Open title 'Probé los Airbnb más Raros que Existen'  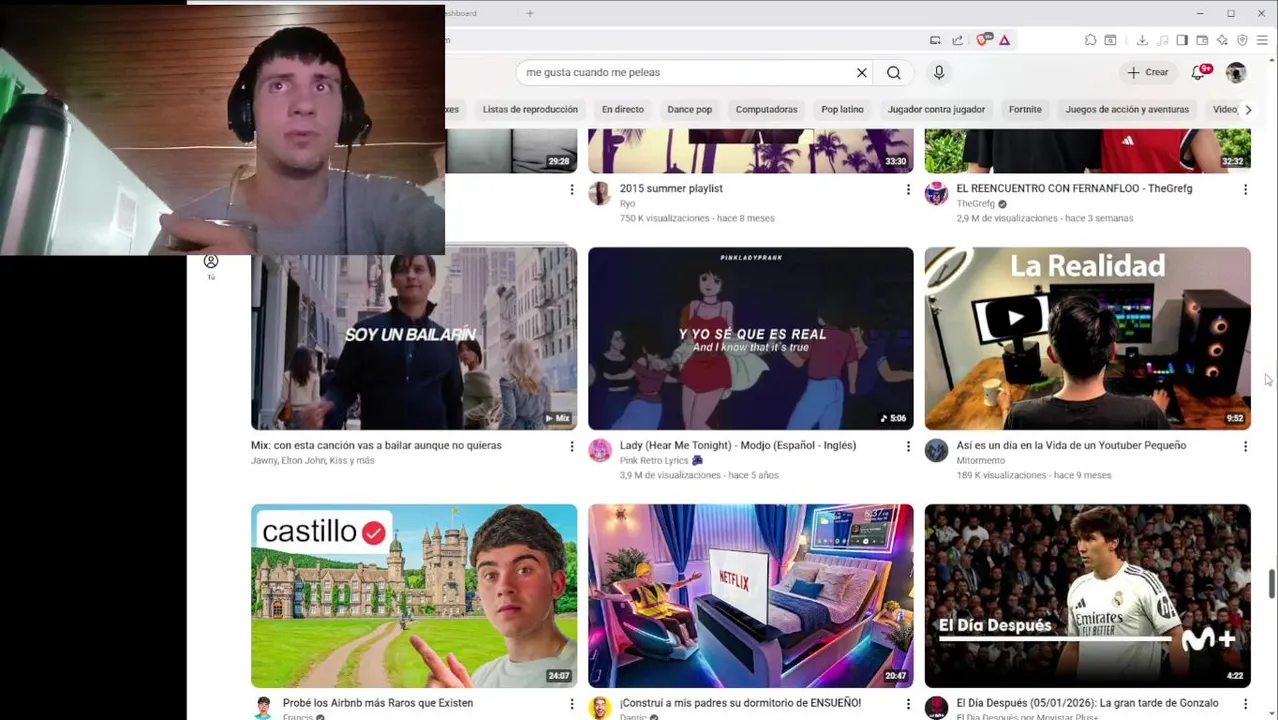click(x=378, y=703)
